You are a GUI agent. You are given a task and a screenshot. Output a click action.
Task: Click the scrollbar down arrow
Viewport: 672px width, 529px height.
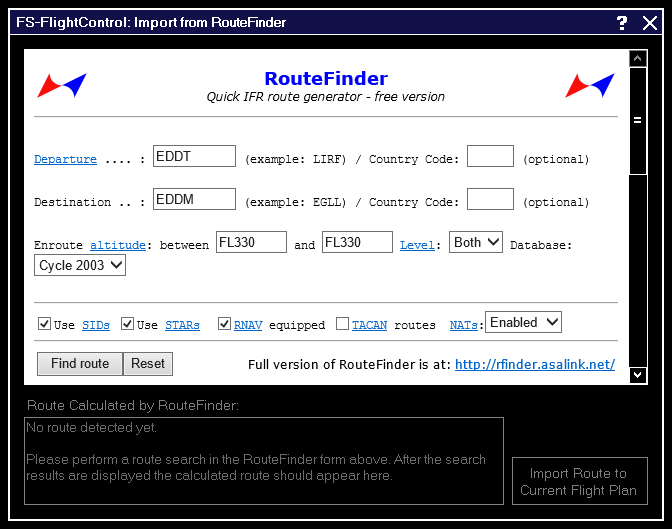[x=638, y=375]
